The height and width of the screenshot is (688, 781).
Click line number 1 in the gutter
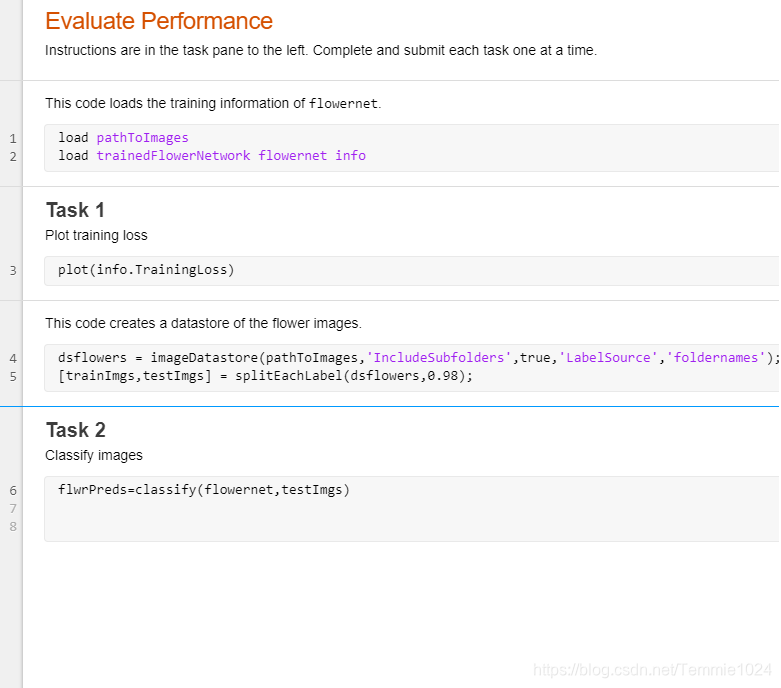[13, 138]
